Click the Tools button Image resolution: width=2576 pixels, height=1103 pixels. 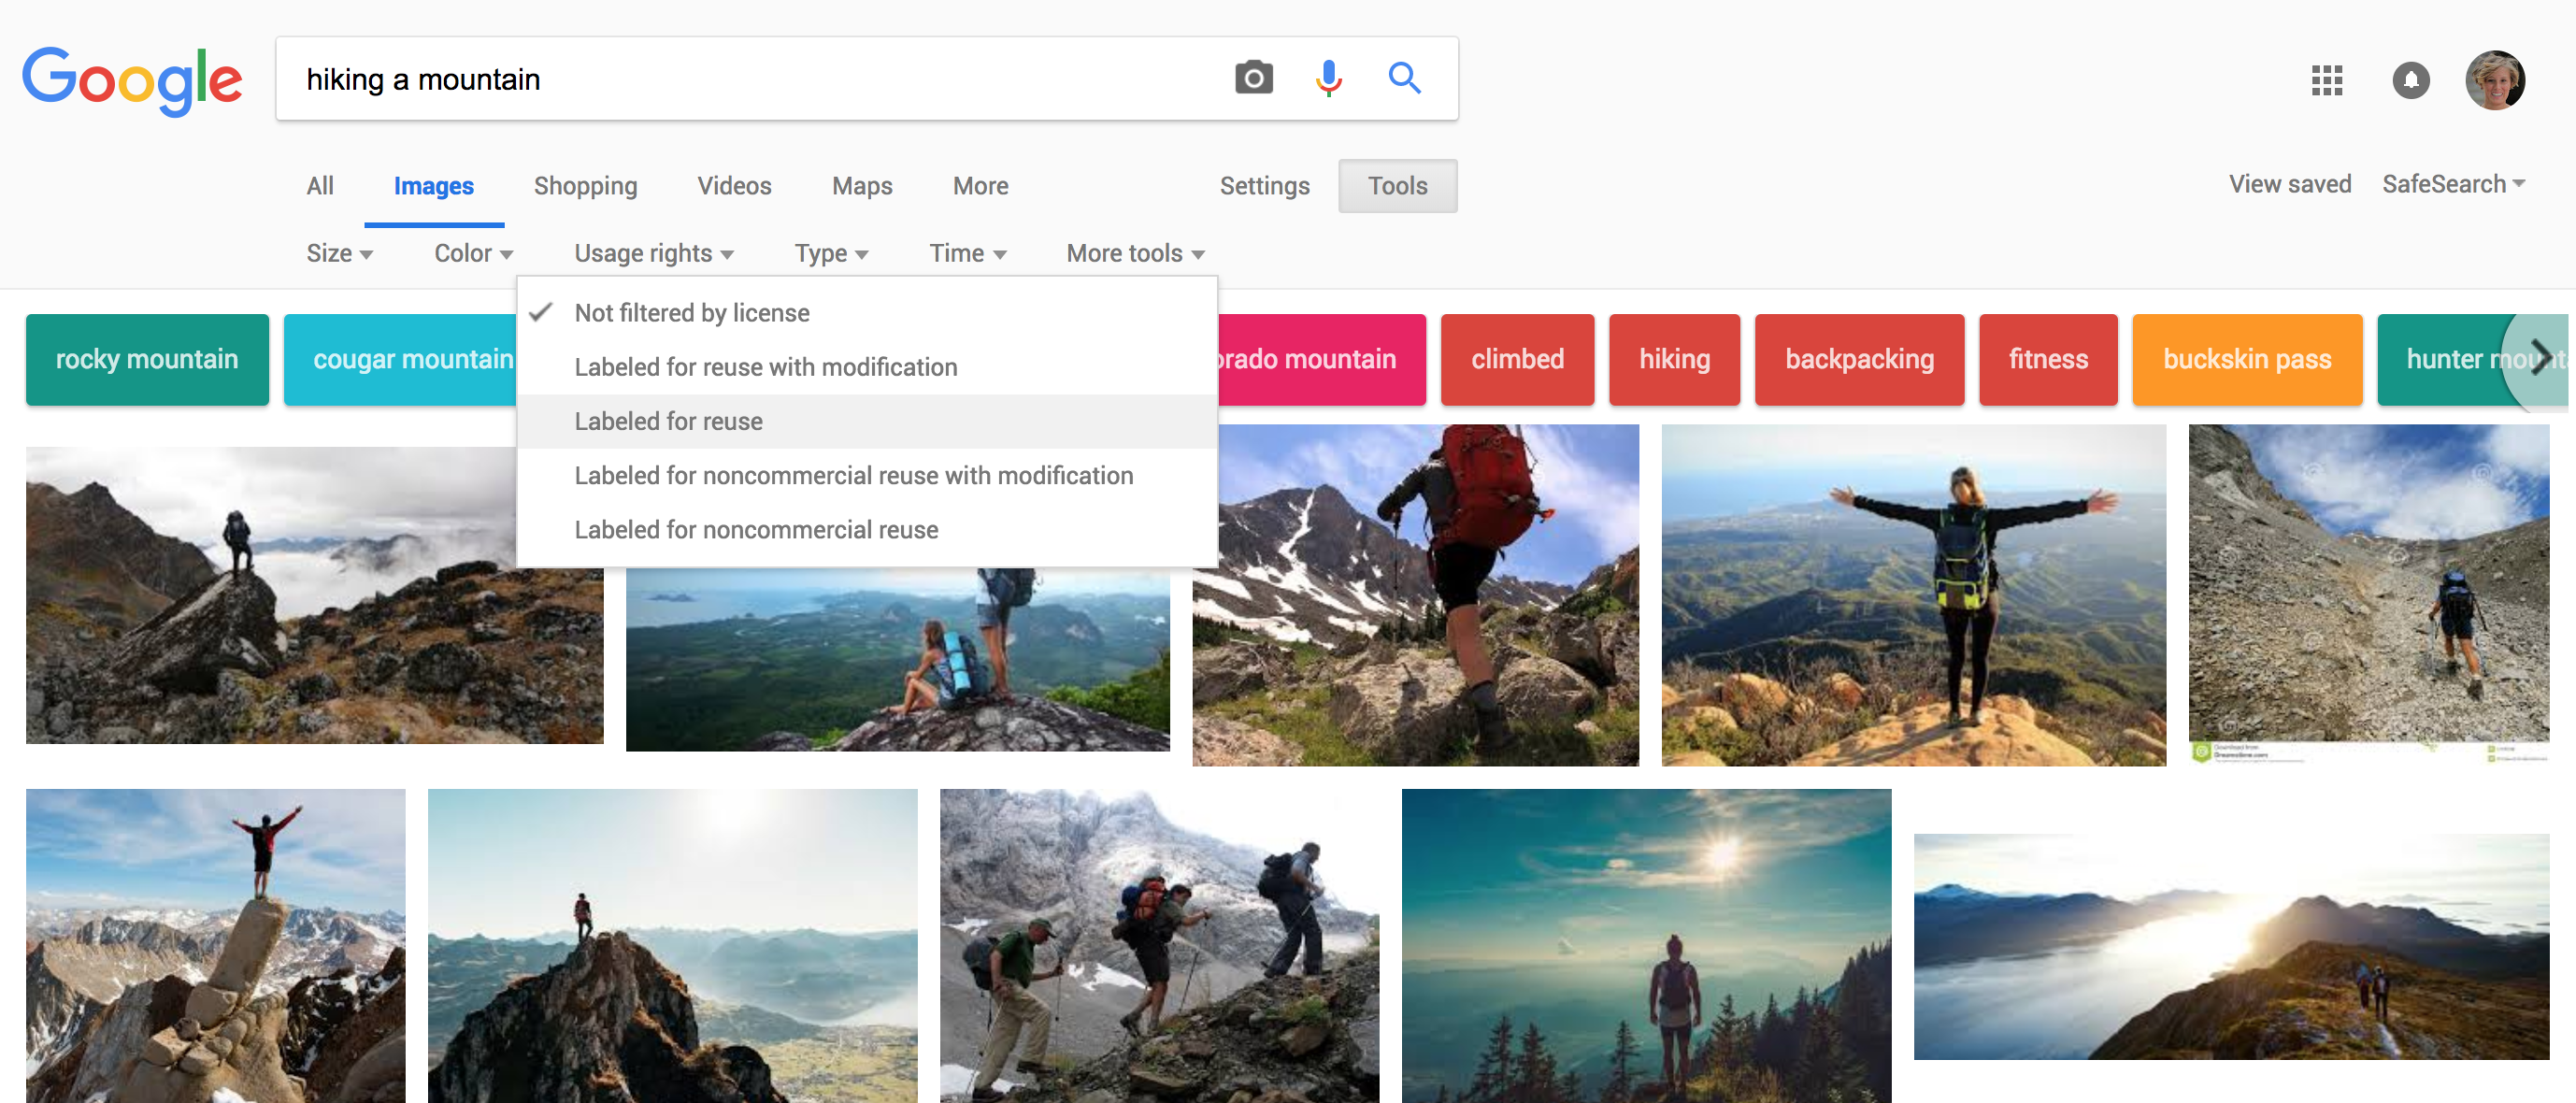point(1397,186)
